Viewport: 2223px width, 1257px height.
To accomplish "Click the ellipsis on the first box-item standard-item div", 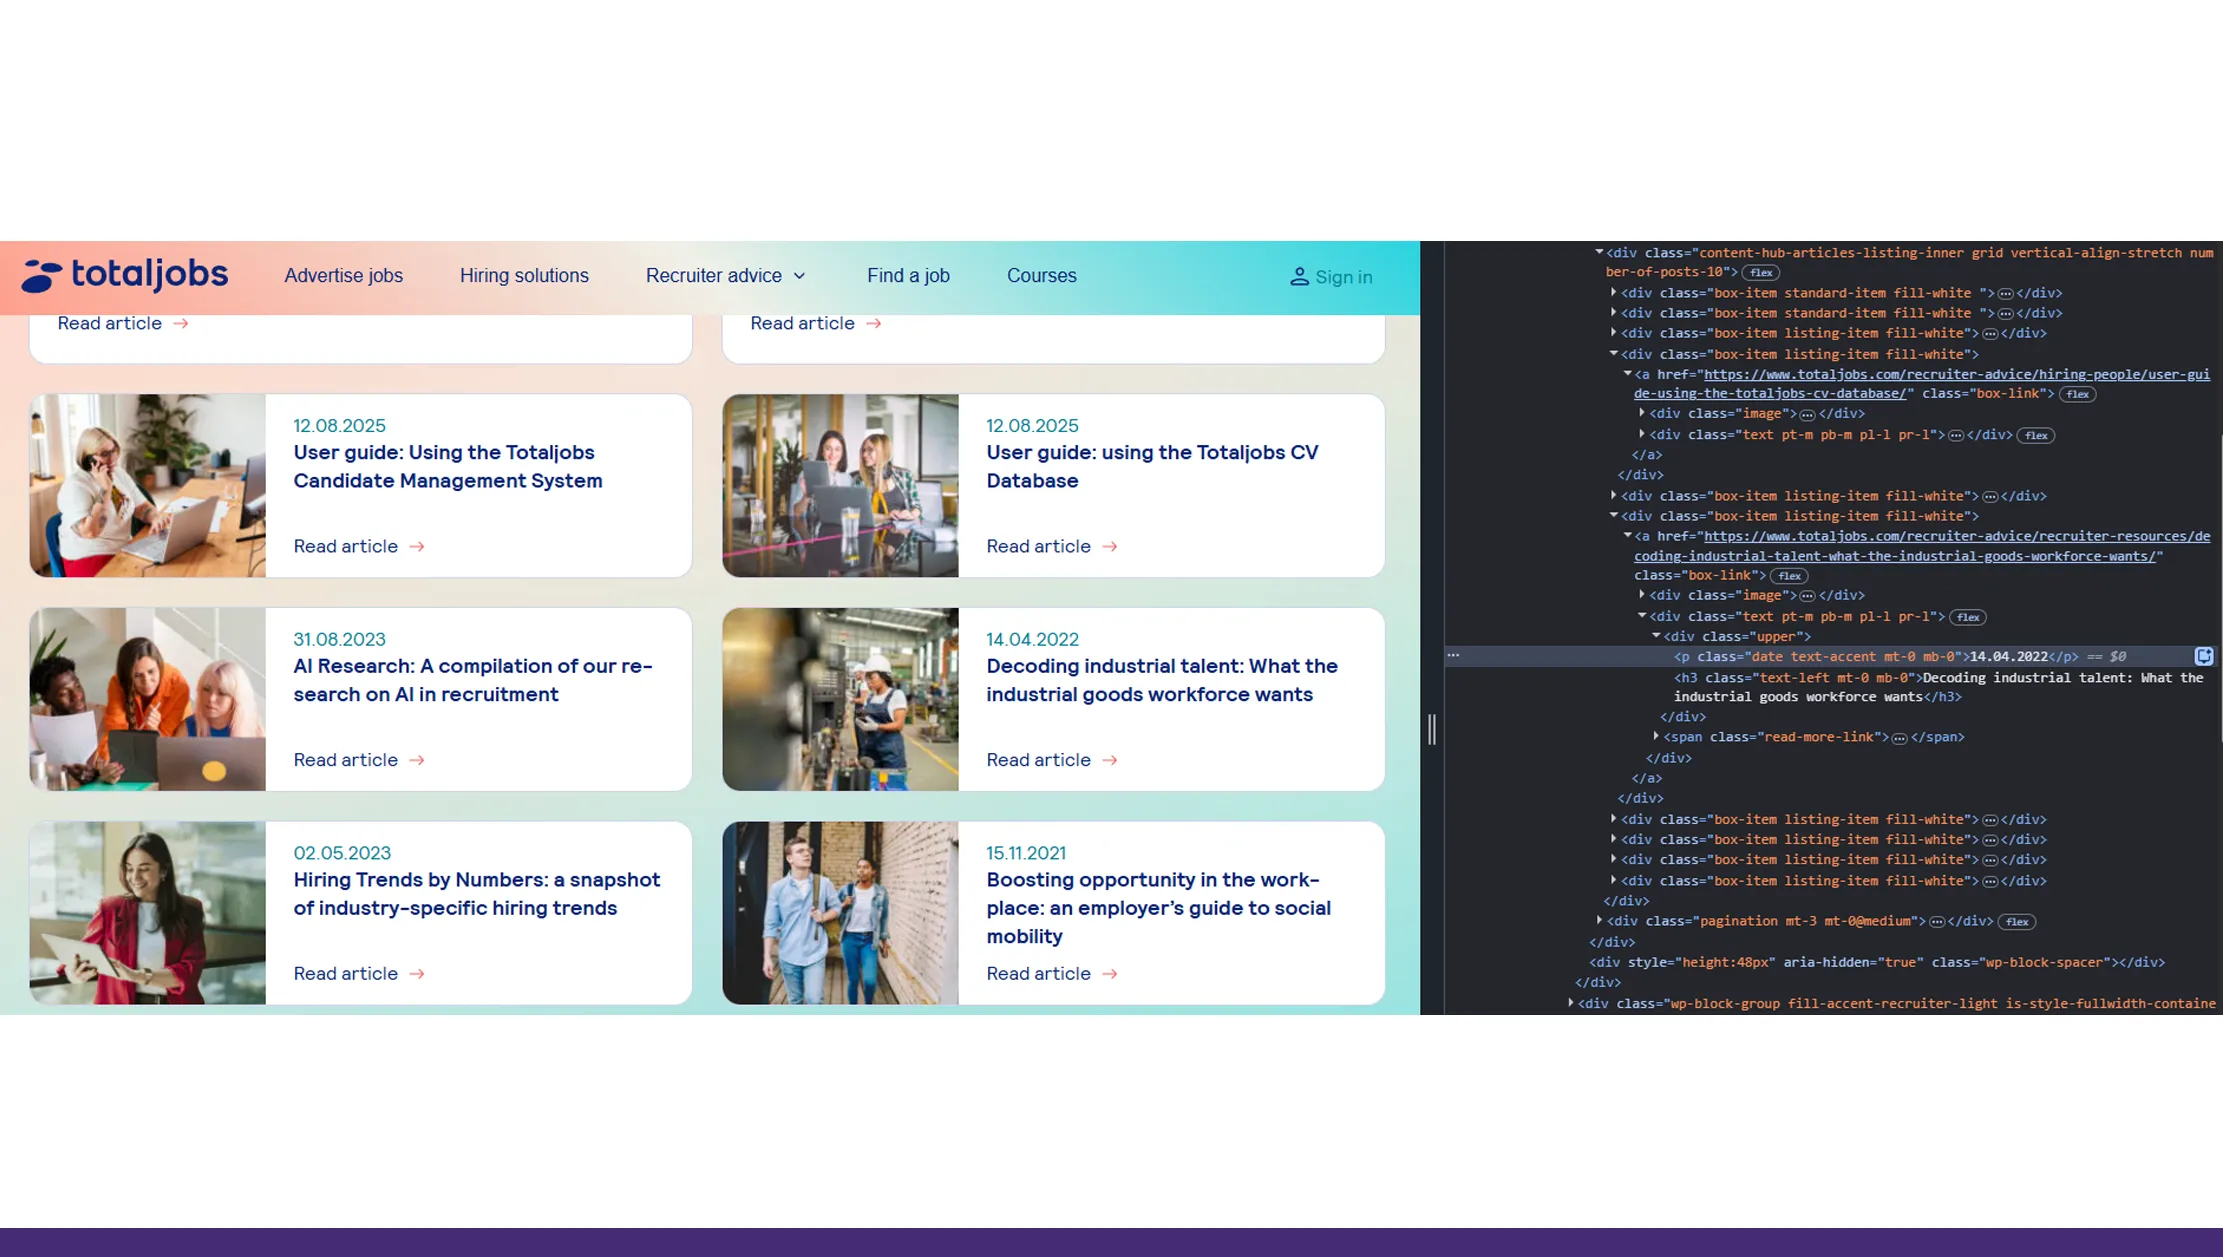I will click(x=2006, y=293).
